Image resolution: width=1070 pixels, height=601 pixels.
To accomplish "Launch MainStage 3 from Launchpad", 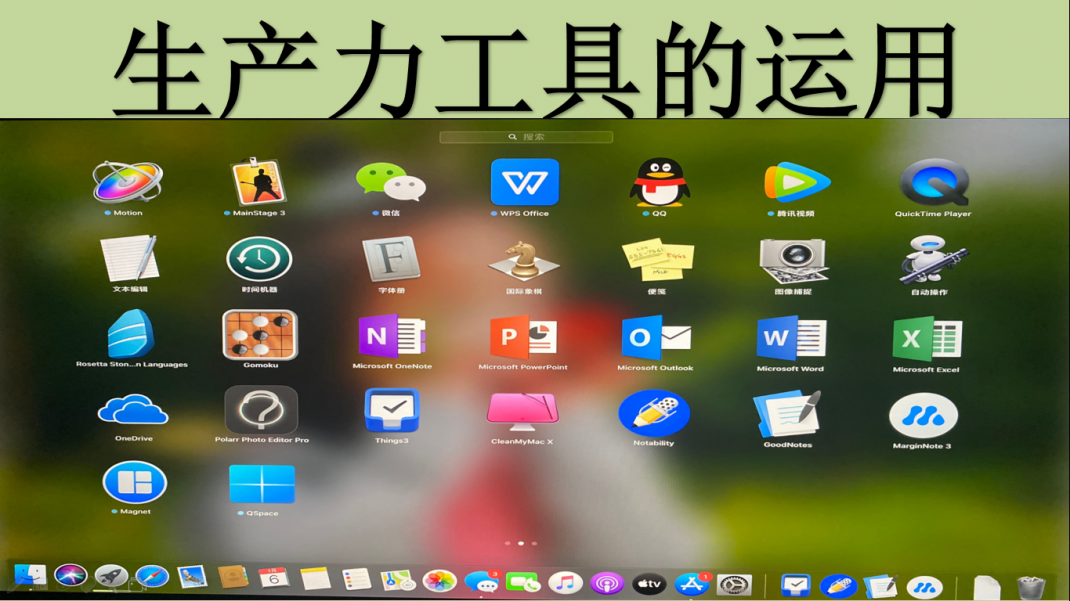I will [258, 181].
